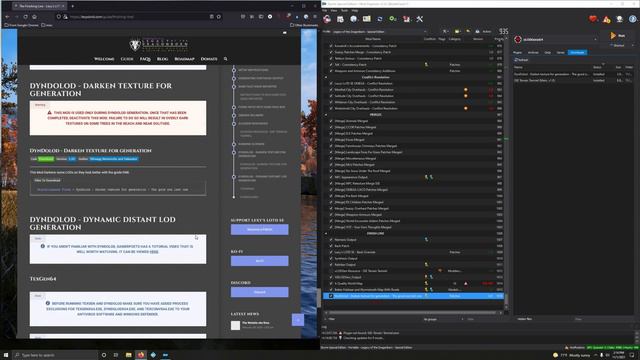Toggle the NPC Appearance Output checkbox

[331, 177]
